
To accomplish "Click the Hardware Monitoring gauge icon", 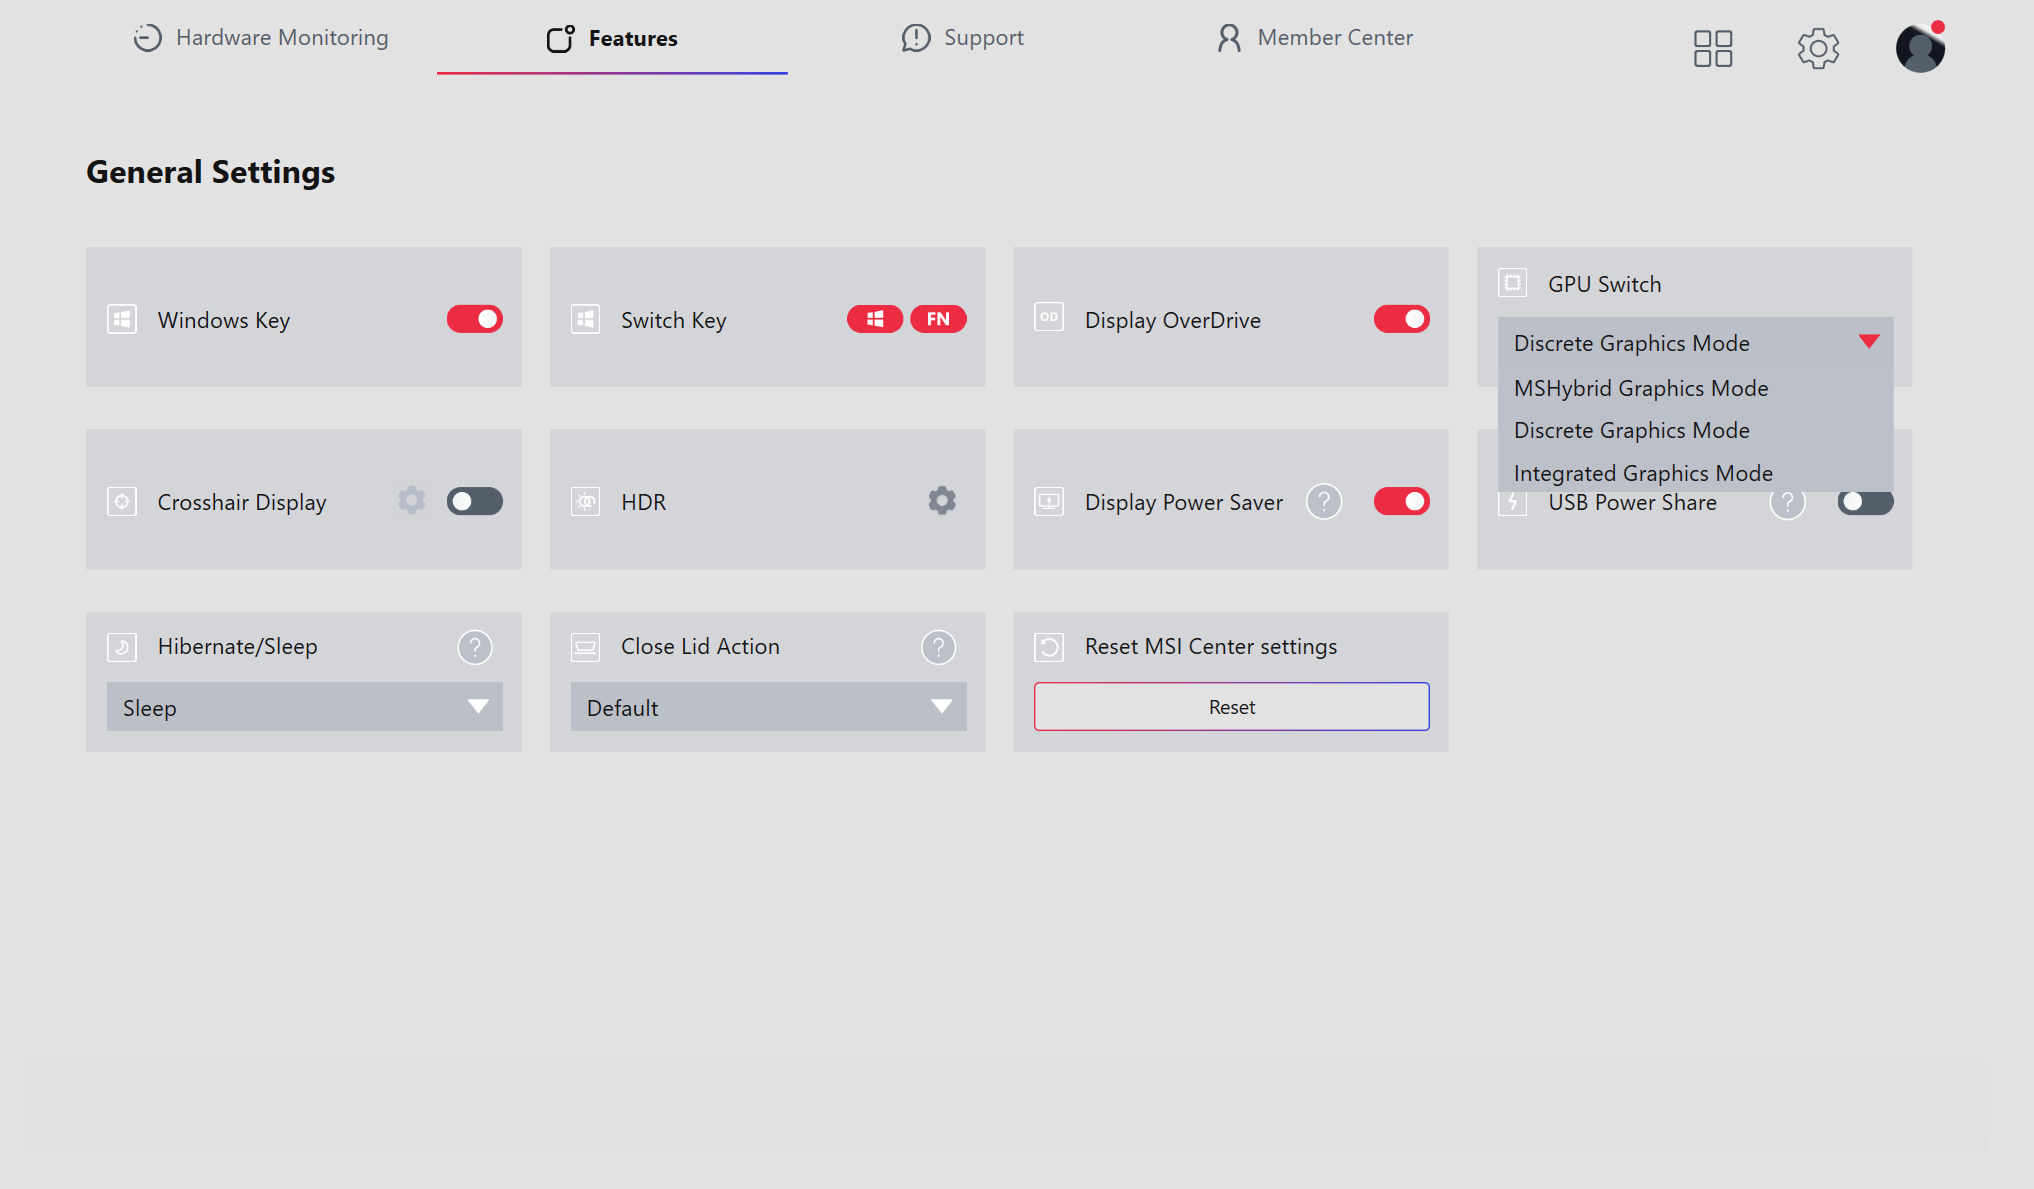I will 148,38.
